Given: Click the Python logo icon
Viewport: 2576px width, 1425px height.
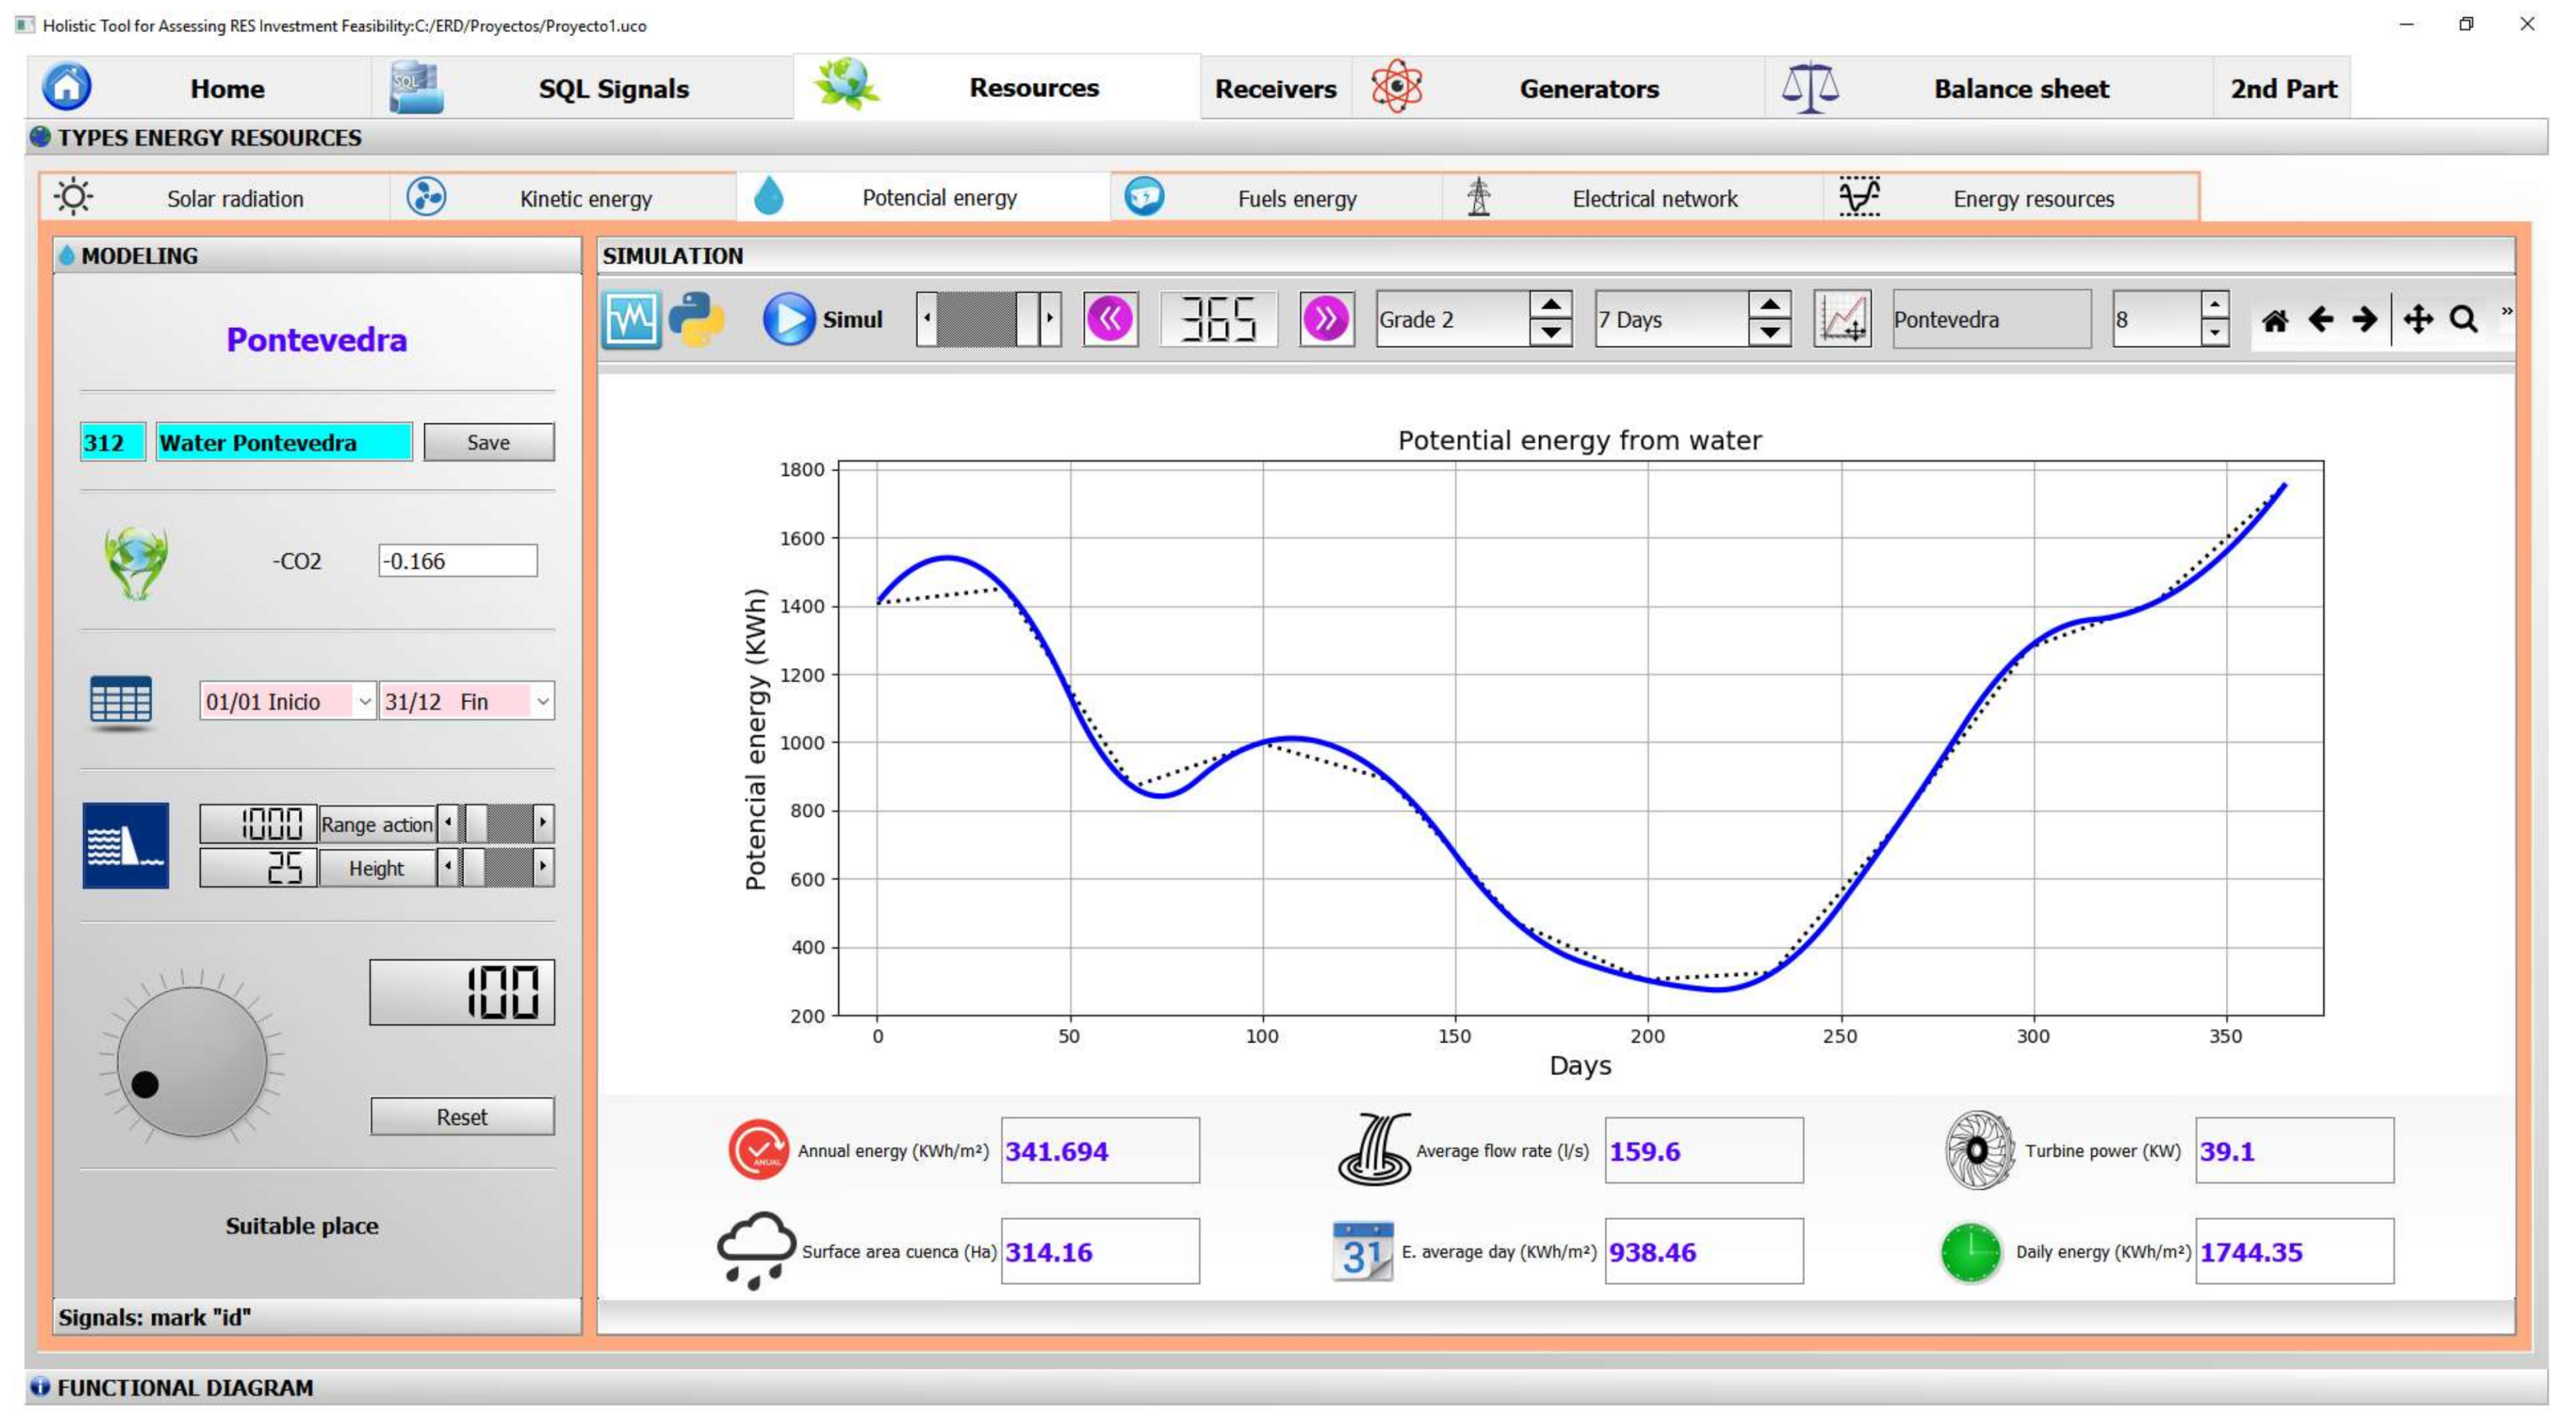Looking at the screenshot, I should tap(696, 320).
